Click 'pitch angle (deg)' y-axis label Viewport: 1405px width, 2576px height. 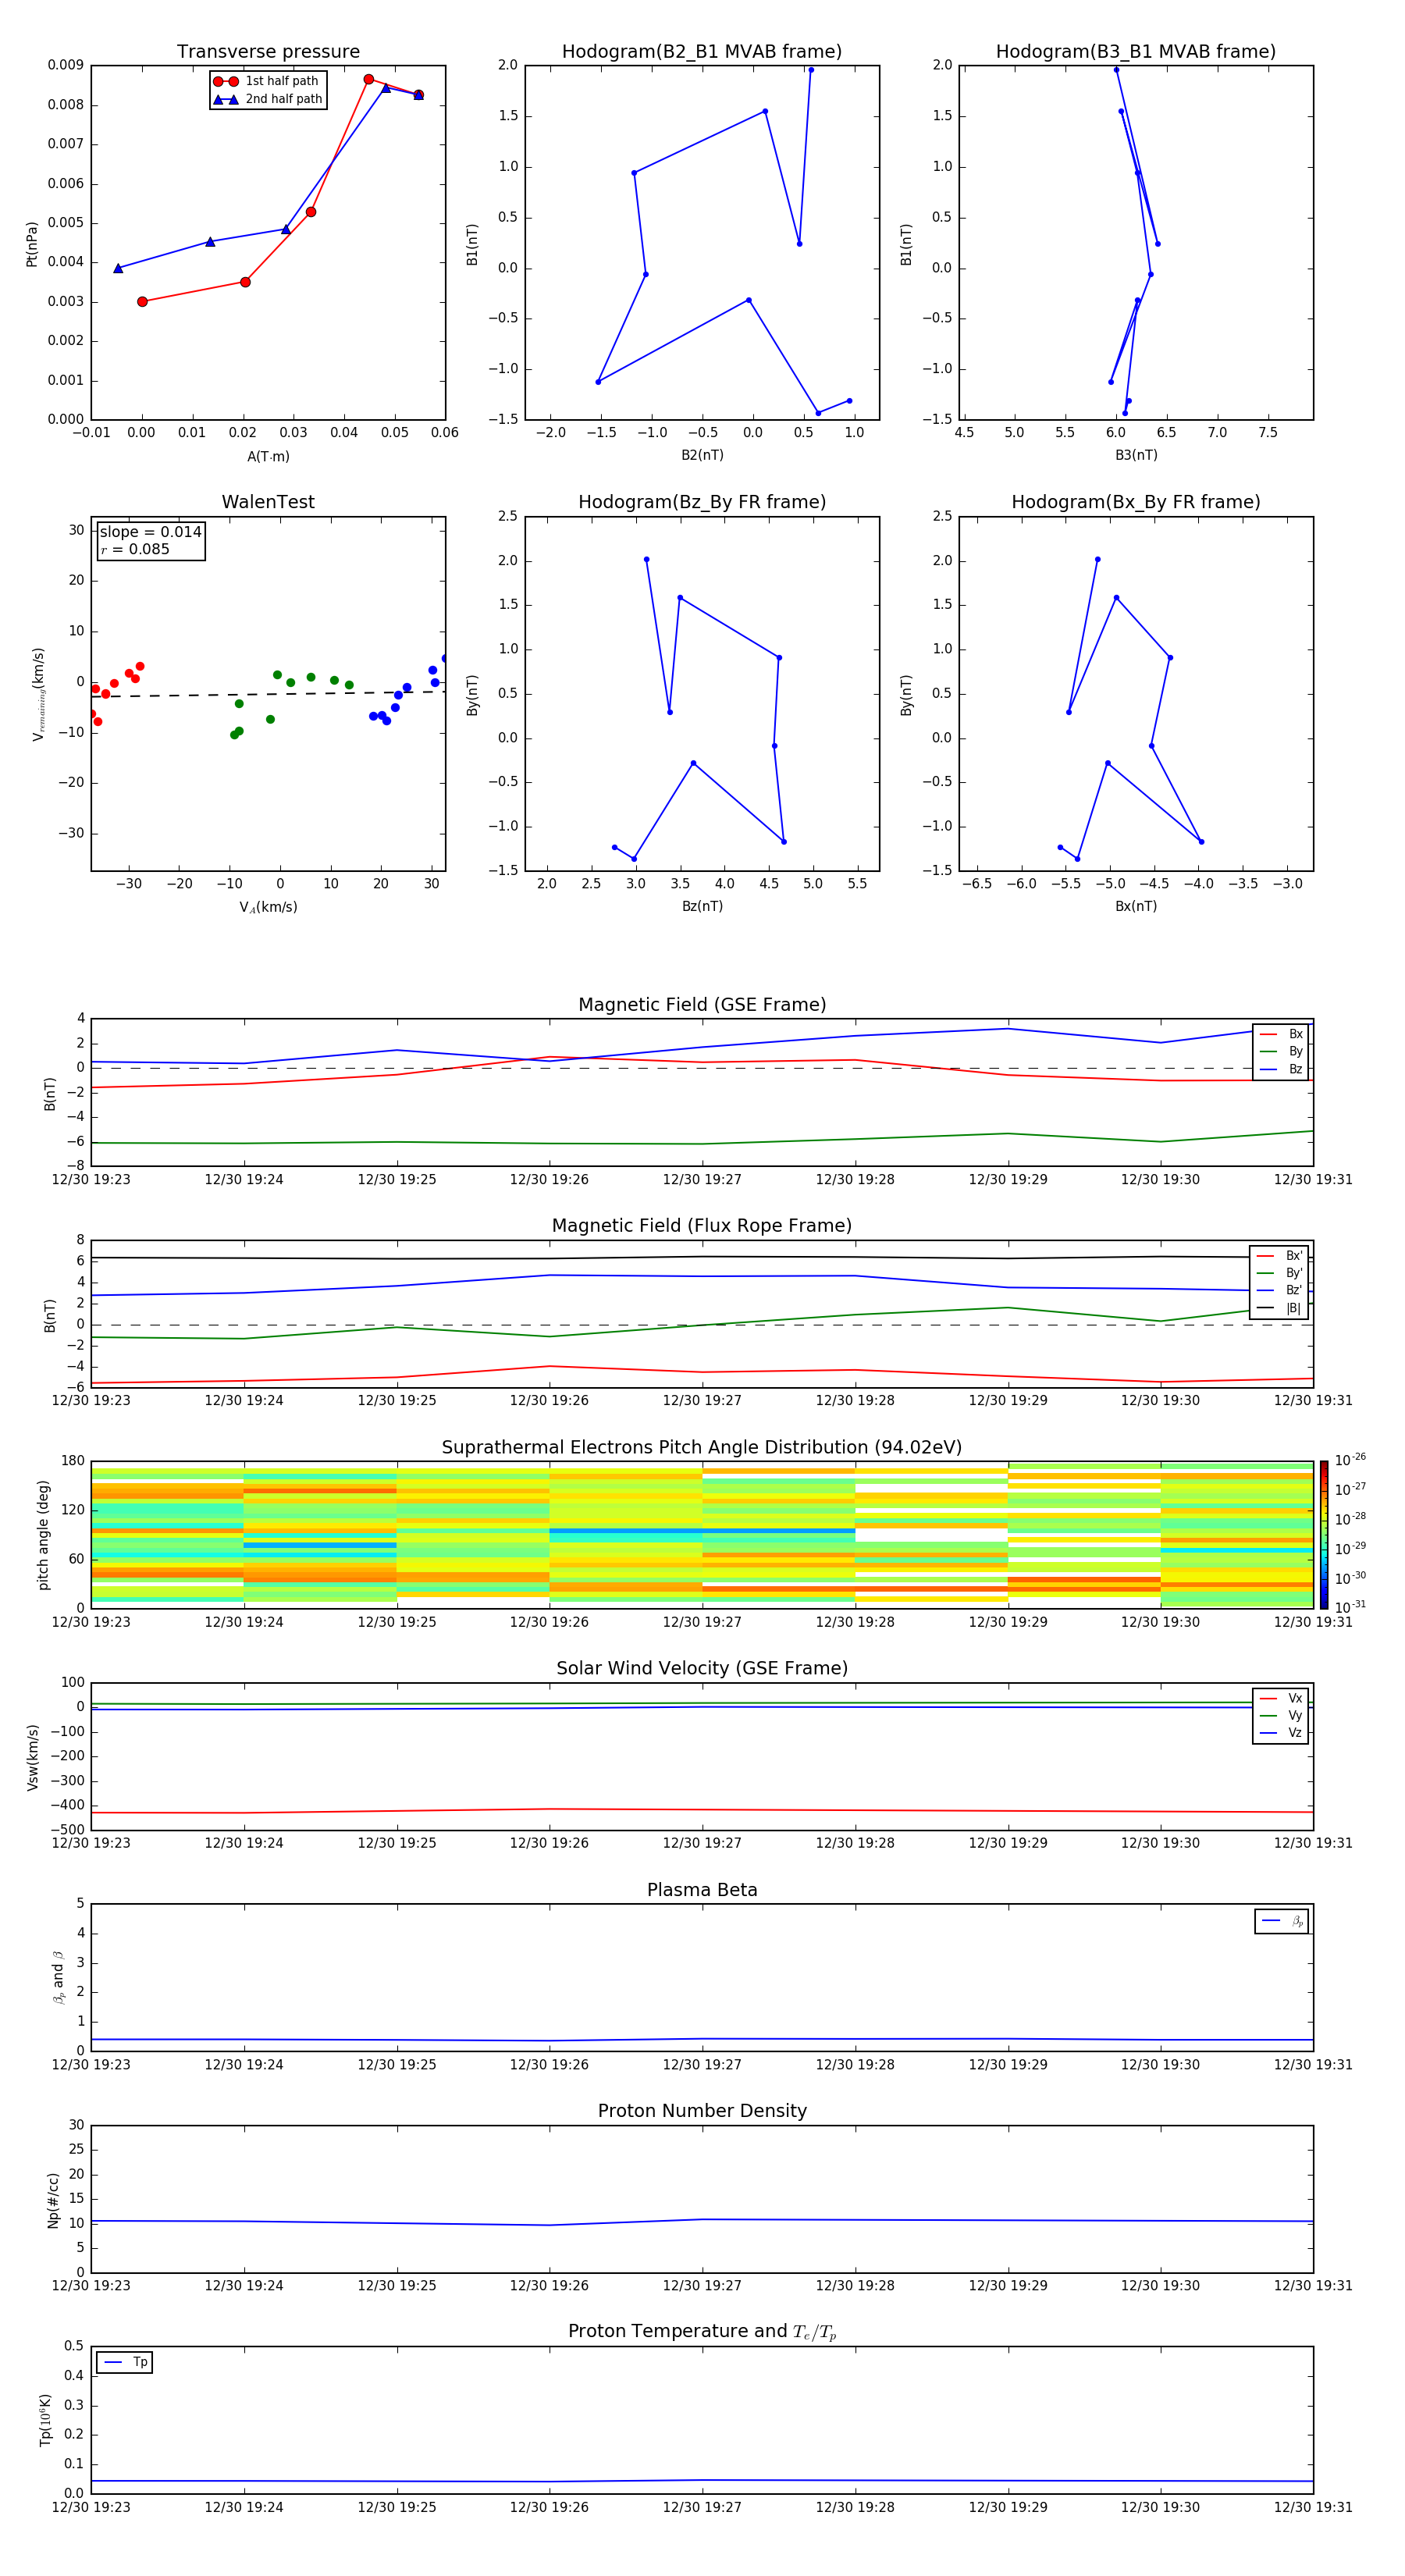click(43, 1534)
